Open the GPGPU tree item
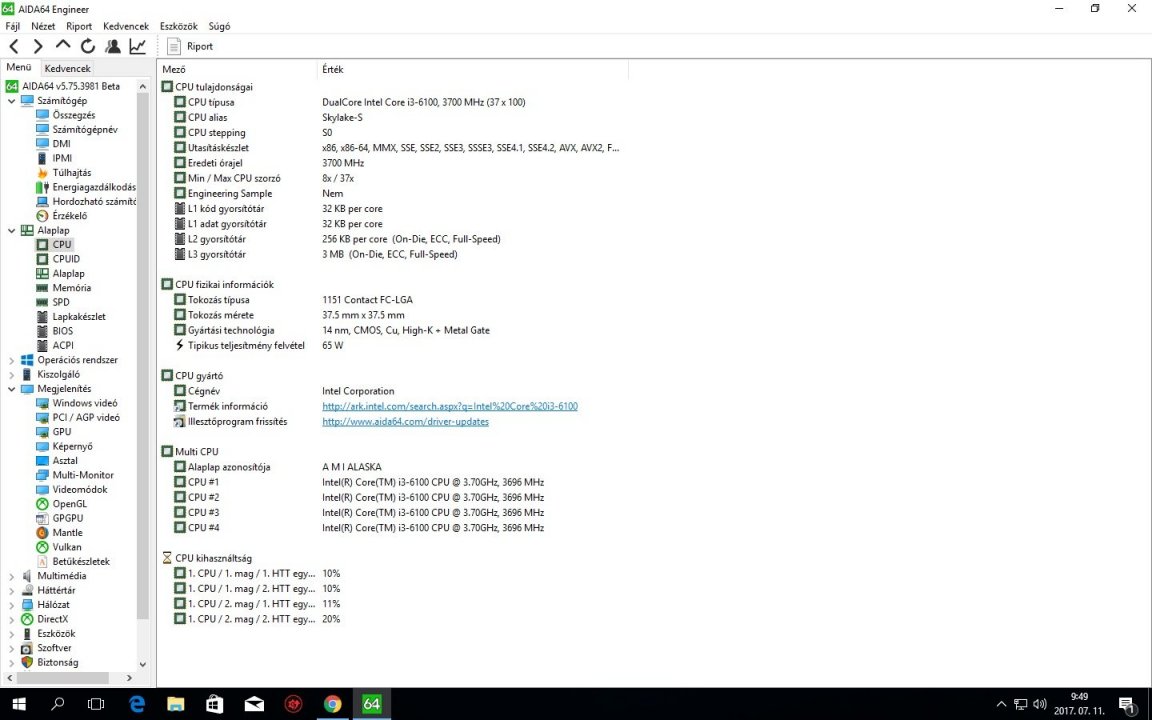 [68, 518]
